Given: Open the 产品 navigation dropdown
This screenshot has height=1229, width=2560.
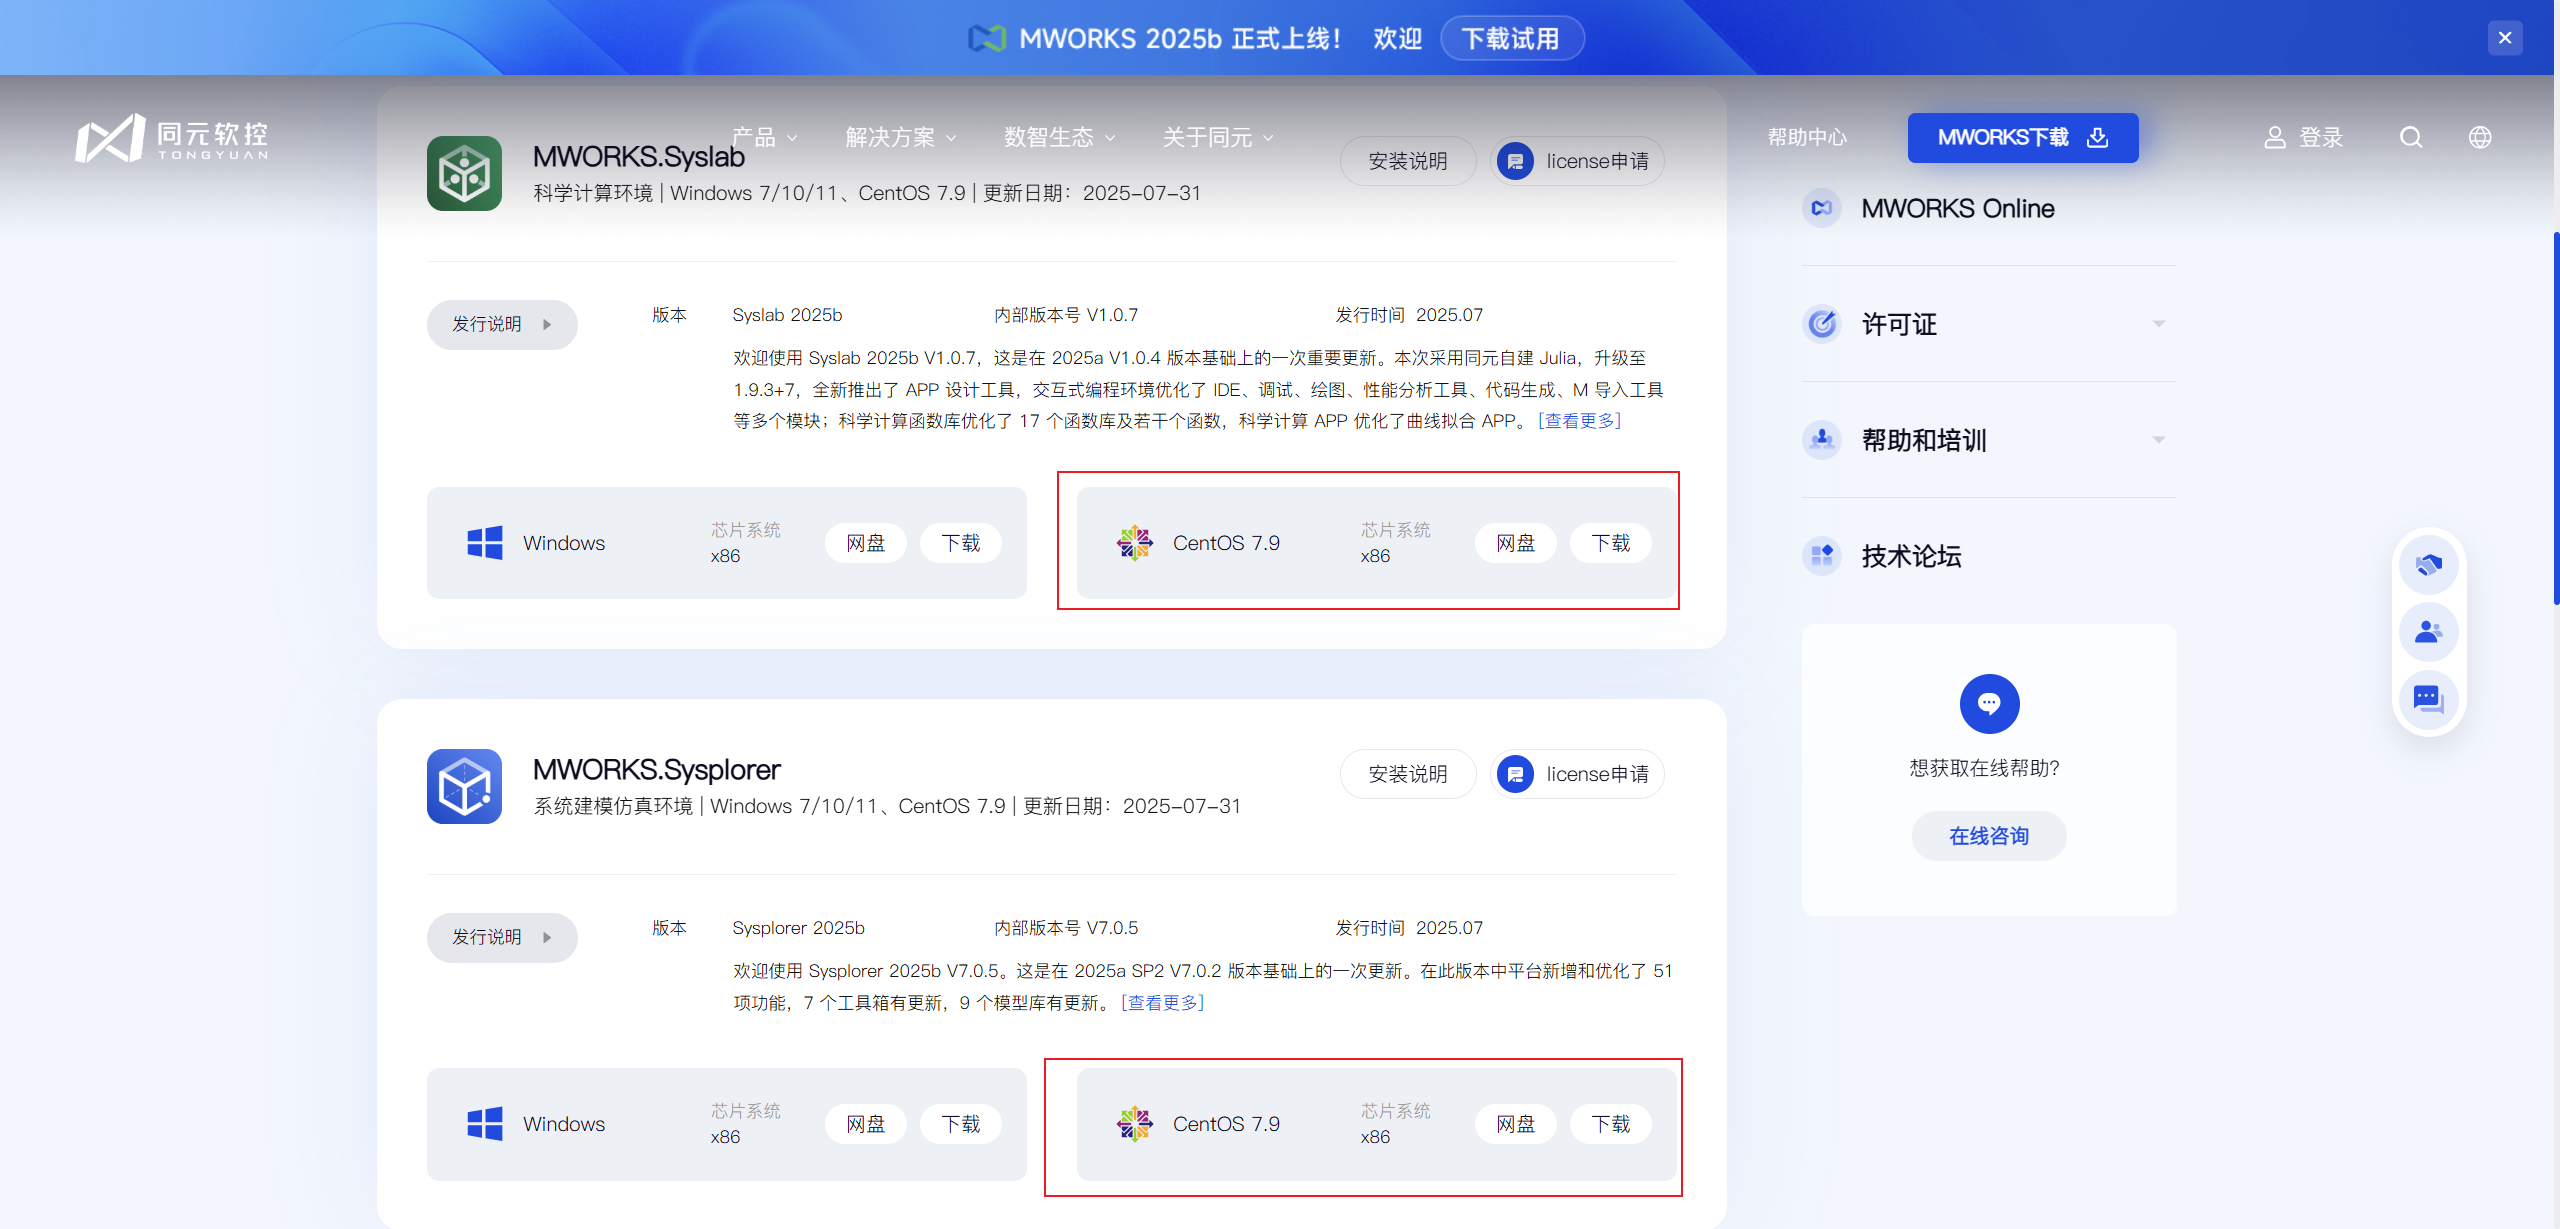Looking at the screenshot, I should click(765, 137).
